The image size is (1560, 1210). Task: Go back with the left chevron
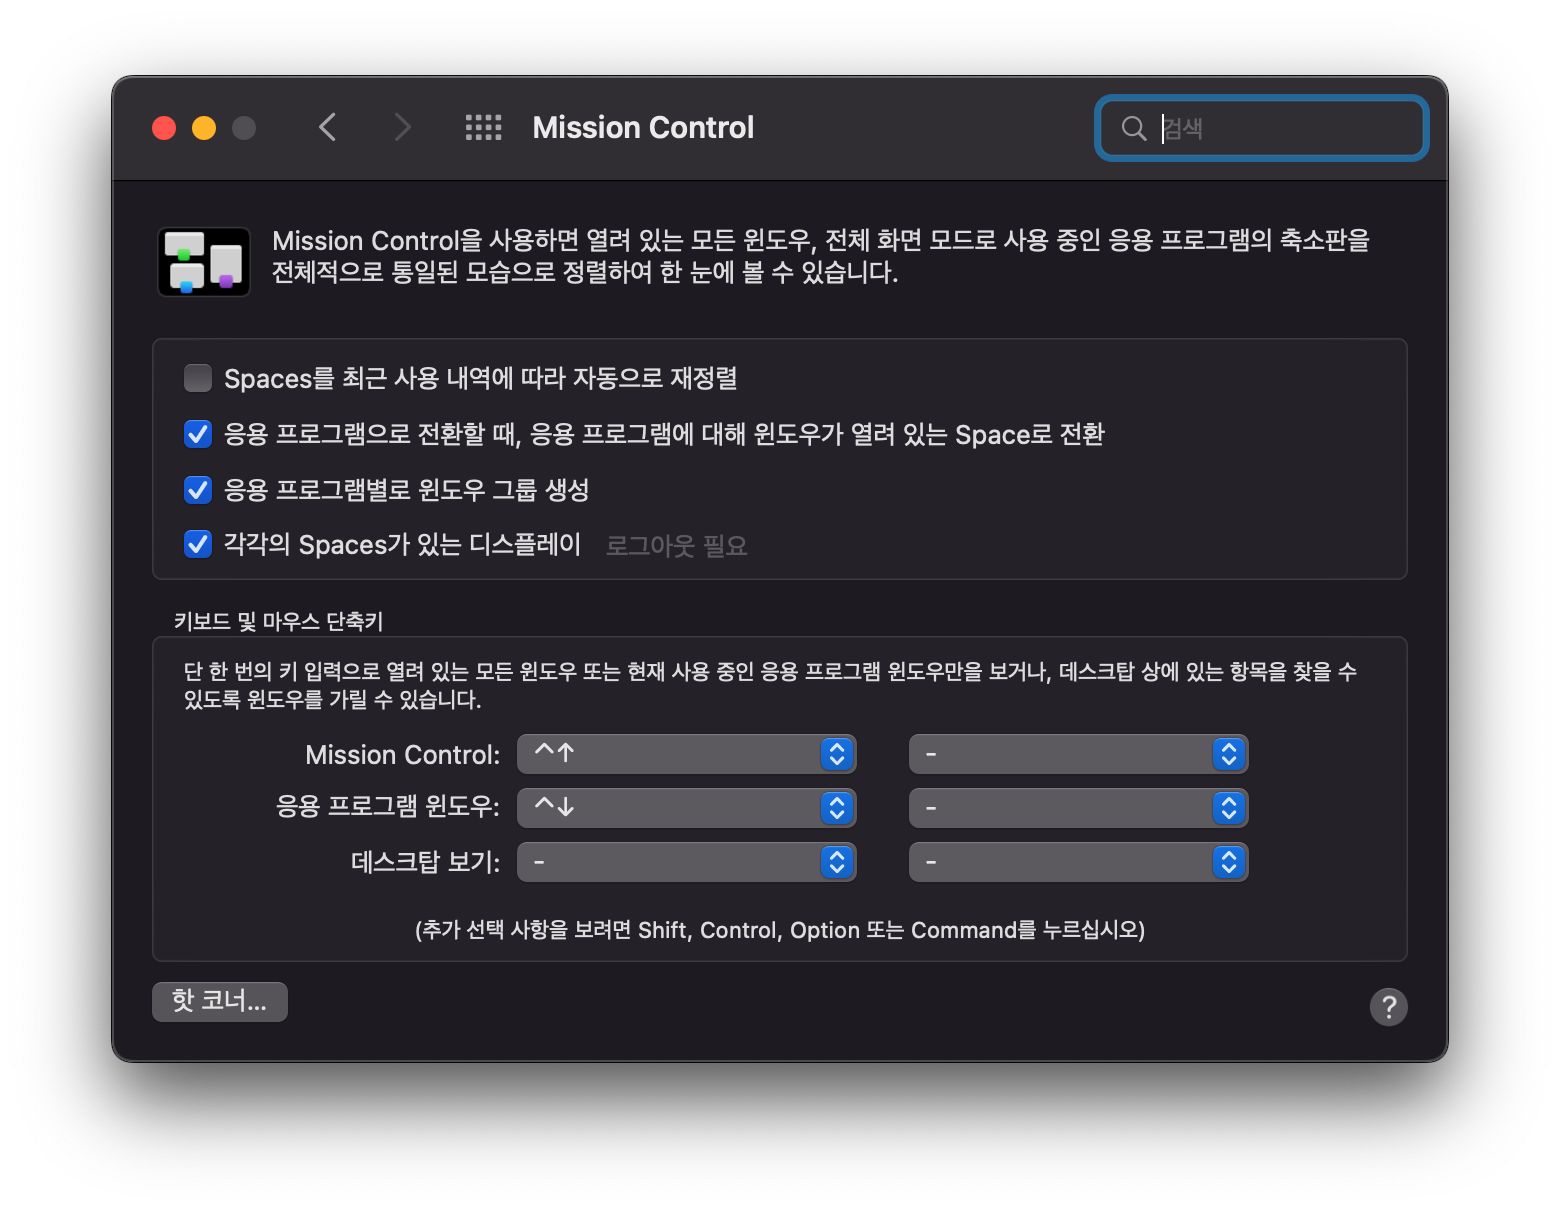(x=327, y=127)
